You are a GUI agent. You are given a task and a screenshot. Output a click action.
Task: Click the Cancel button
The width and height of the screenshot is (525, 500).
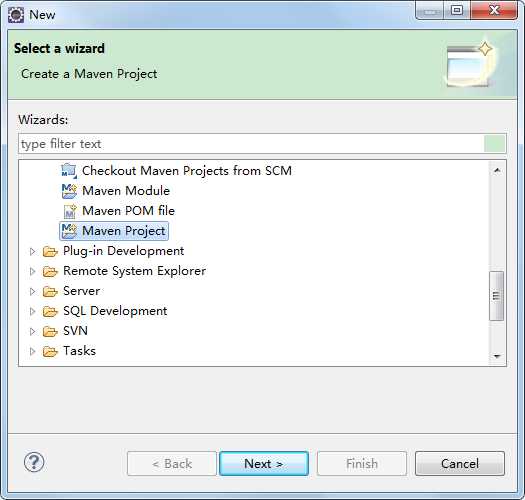(x=460, y=463)
